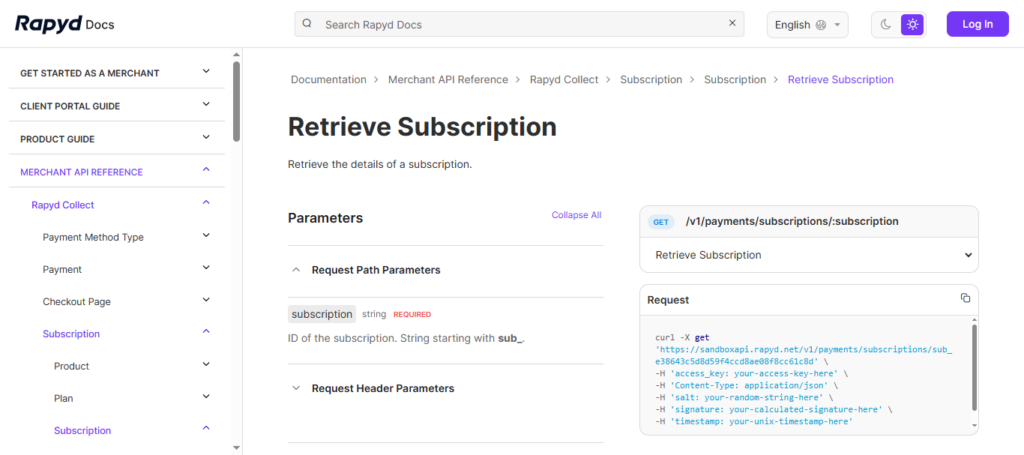Expand Plan sidebar item chevron
Image resolution: width=1024 pixels, height=455 pixels.
coord(206,396)
